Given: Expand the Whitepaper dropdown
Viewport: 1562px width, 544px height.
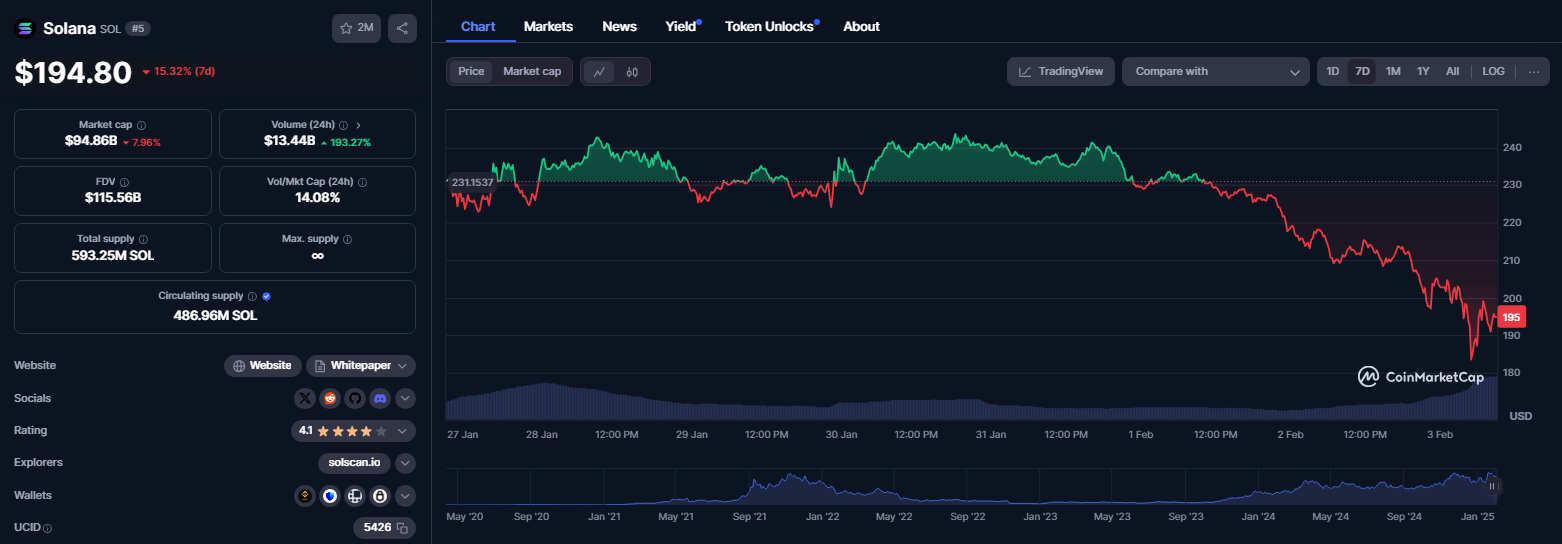Looking at the screenshot, I should (x=361, y=365).
